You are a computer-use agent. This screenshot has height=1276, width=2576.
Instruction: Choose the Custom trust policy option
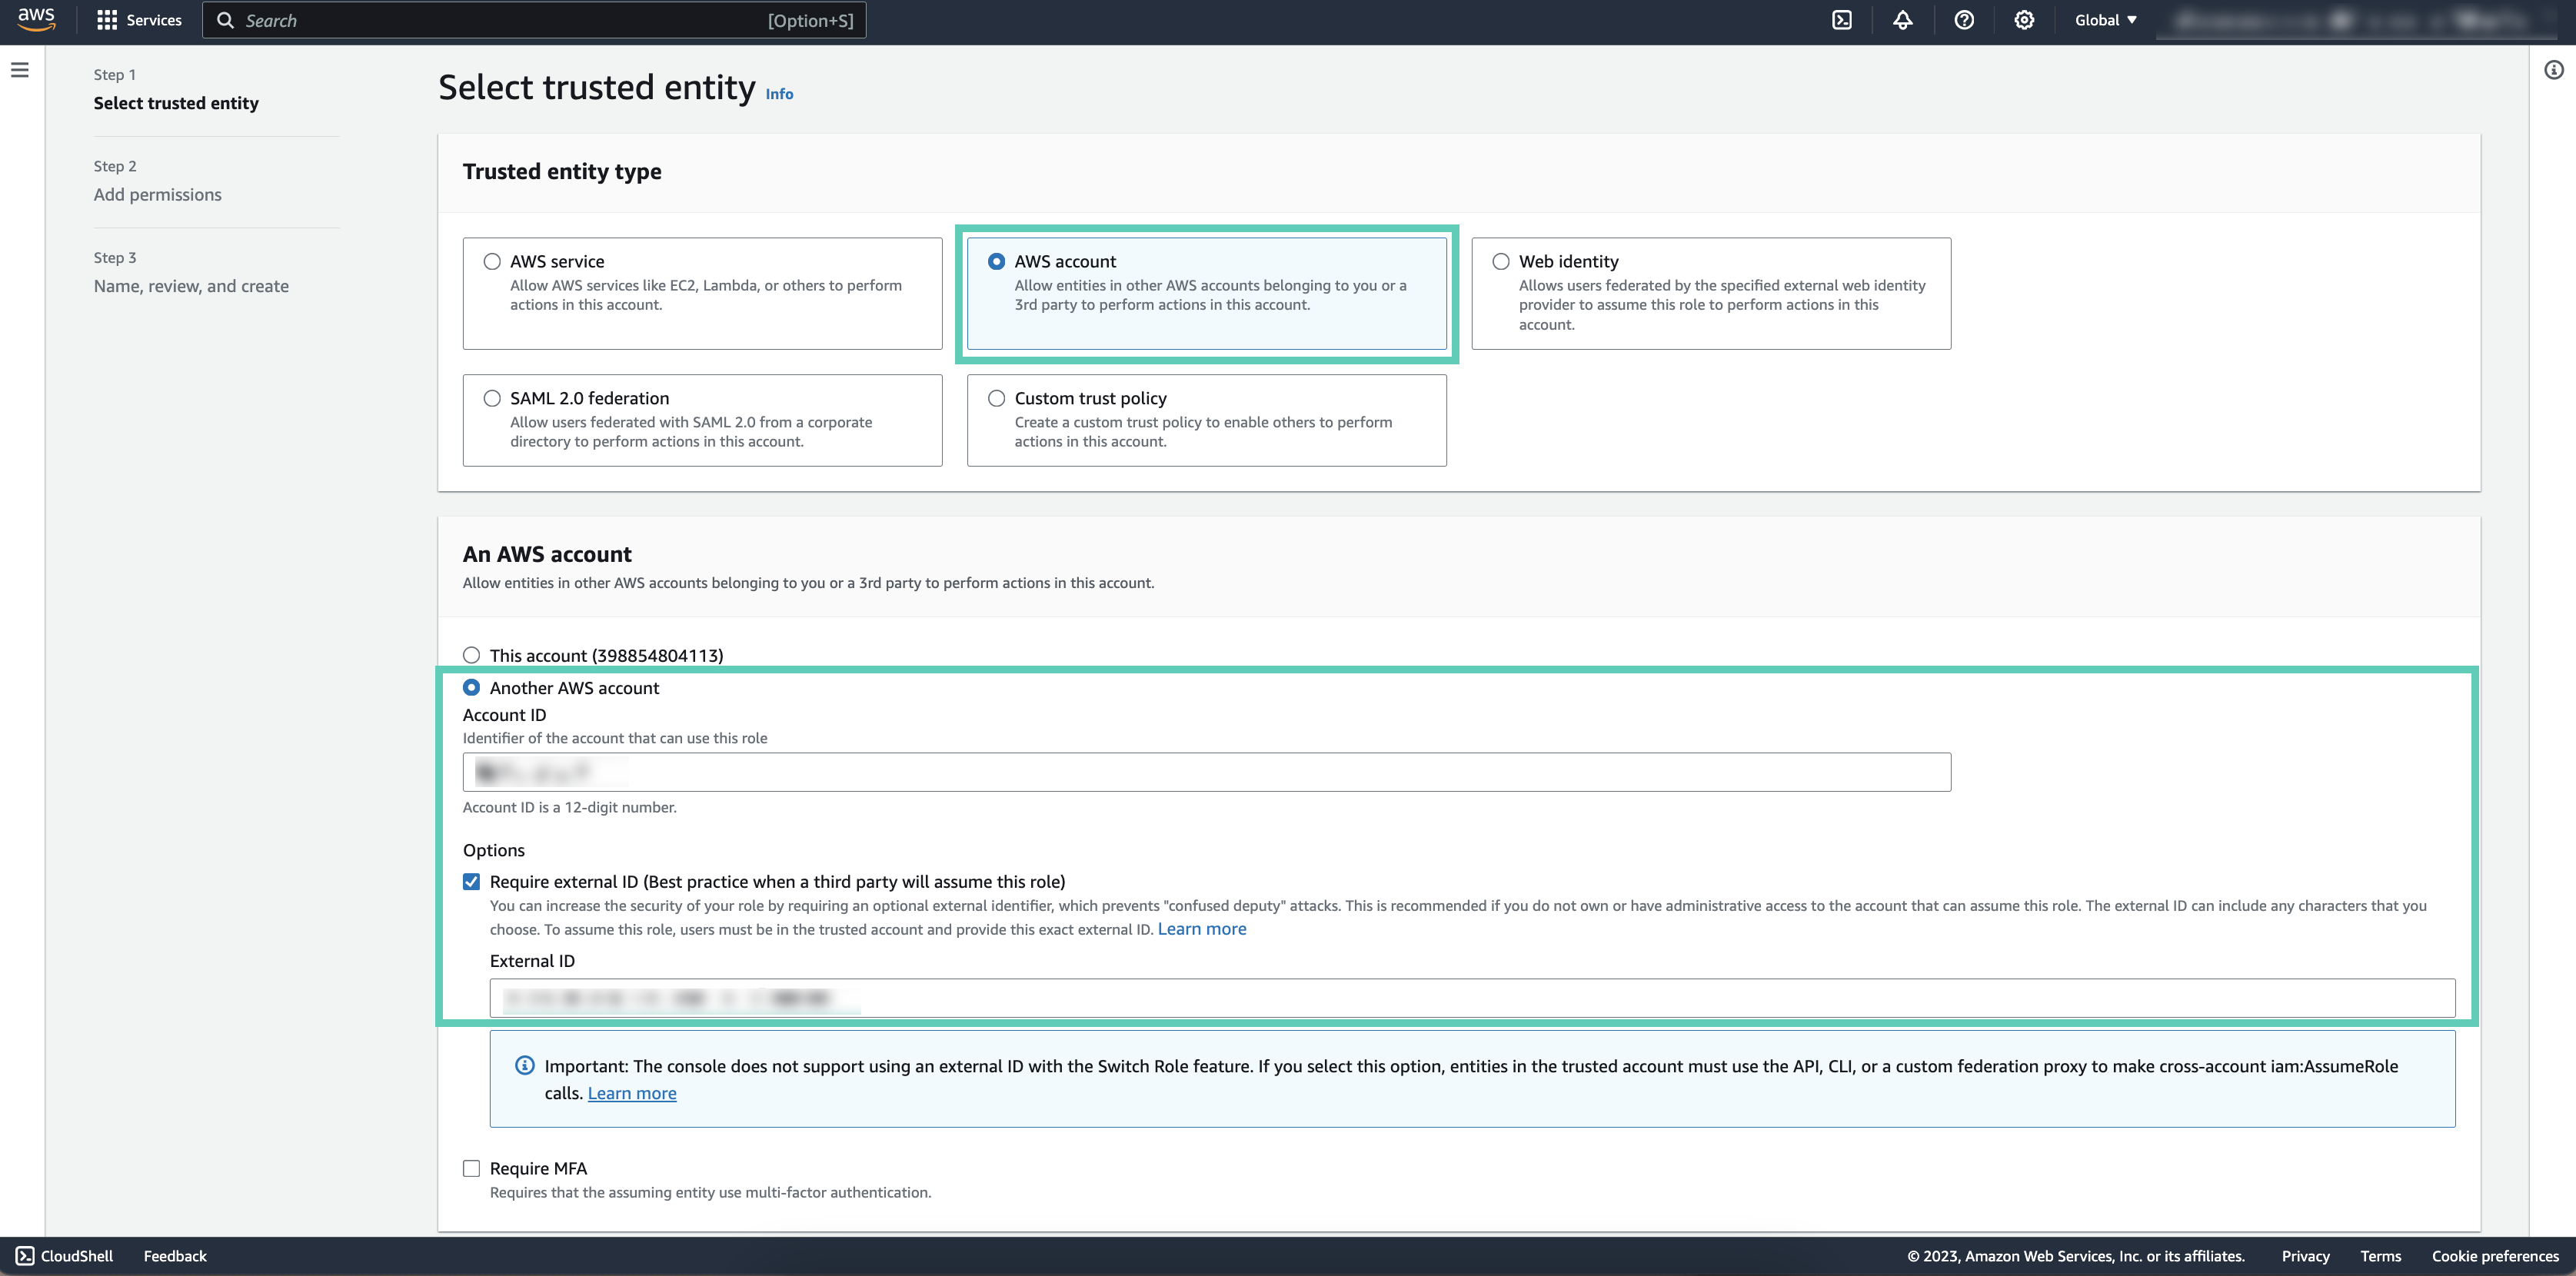click(996, 398)
